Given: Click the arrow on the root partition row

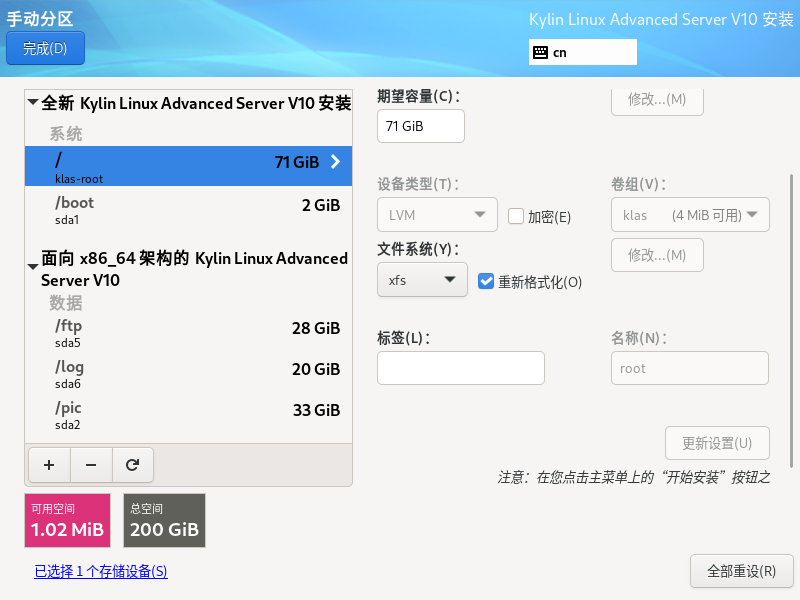Looking at the screenshot, I should pos(335,162).
